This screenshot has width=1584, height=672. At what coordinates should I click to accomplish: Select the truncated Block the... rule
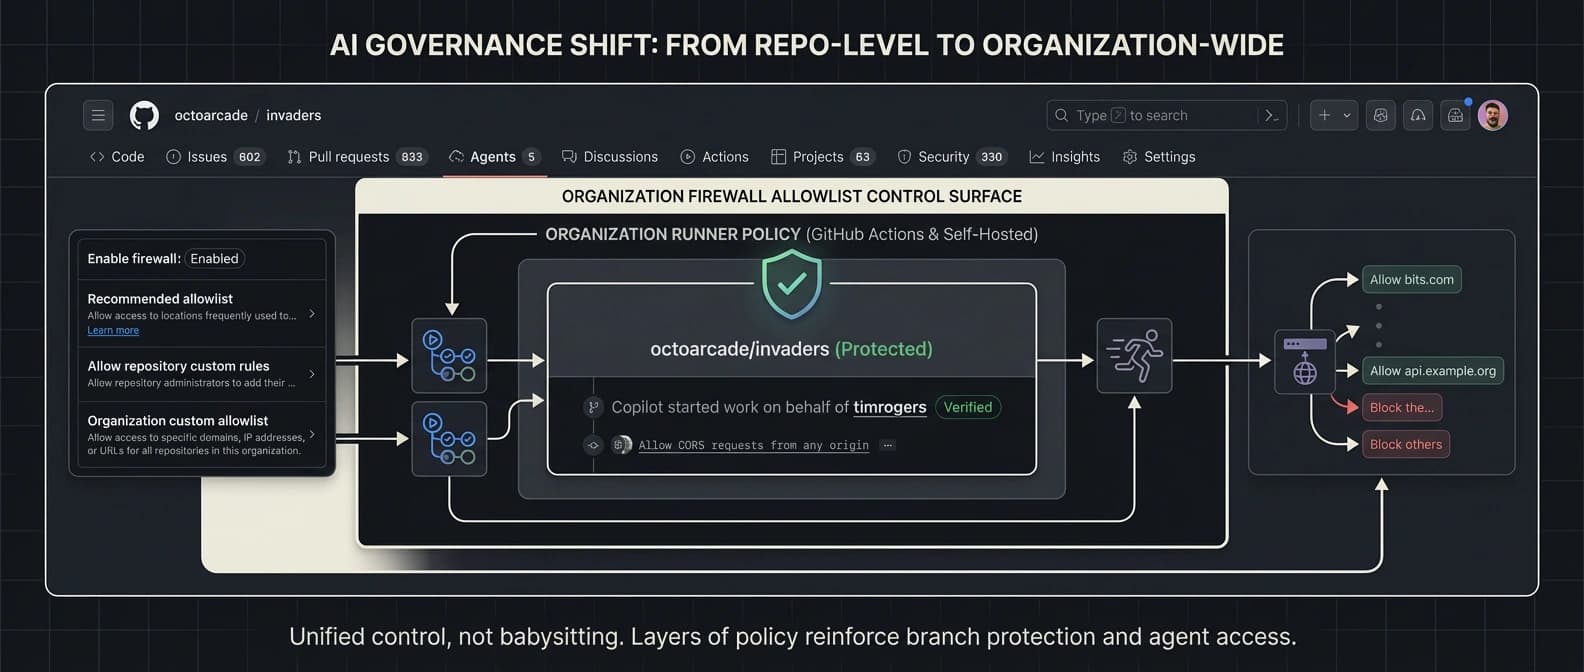tap(1402, 408)
